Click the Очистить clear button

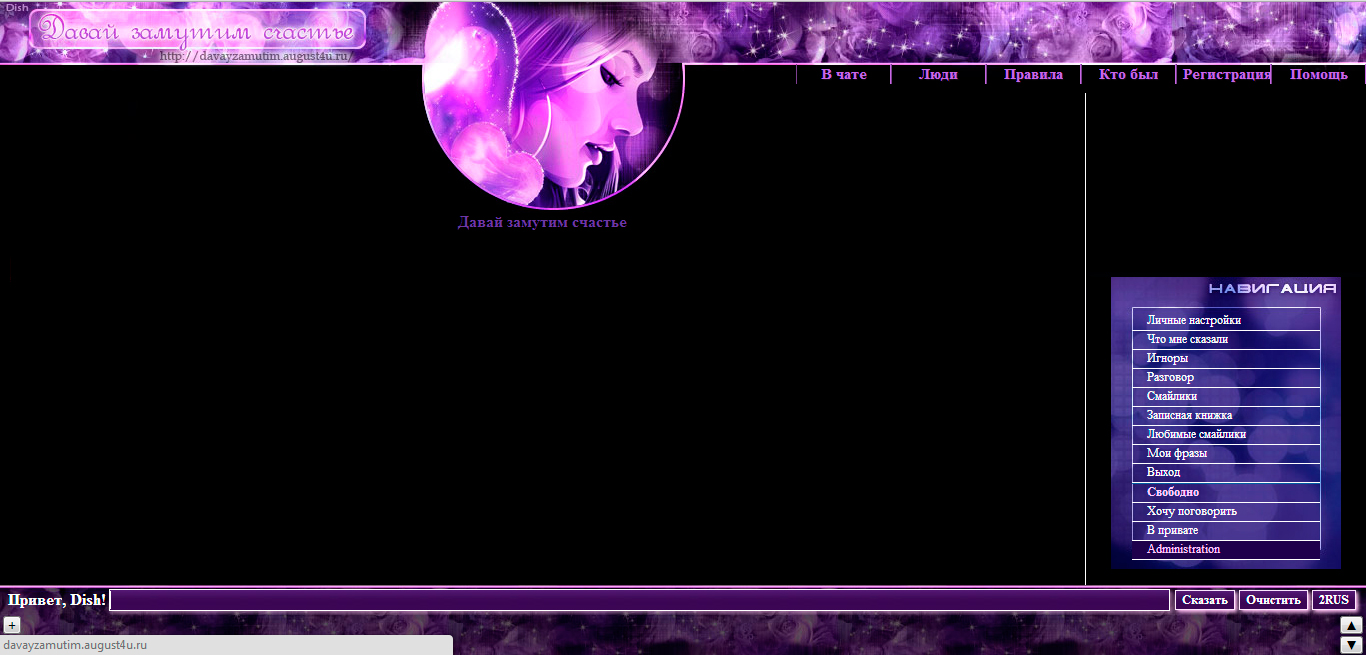[1274, 600]
